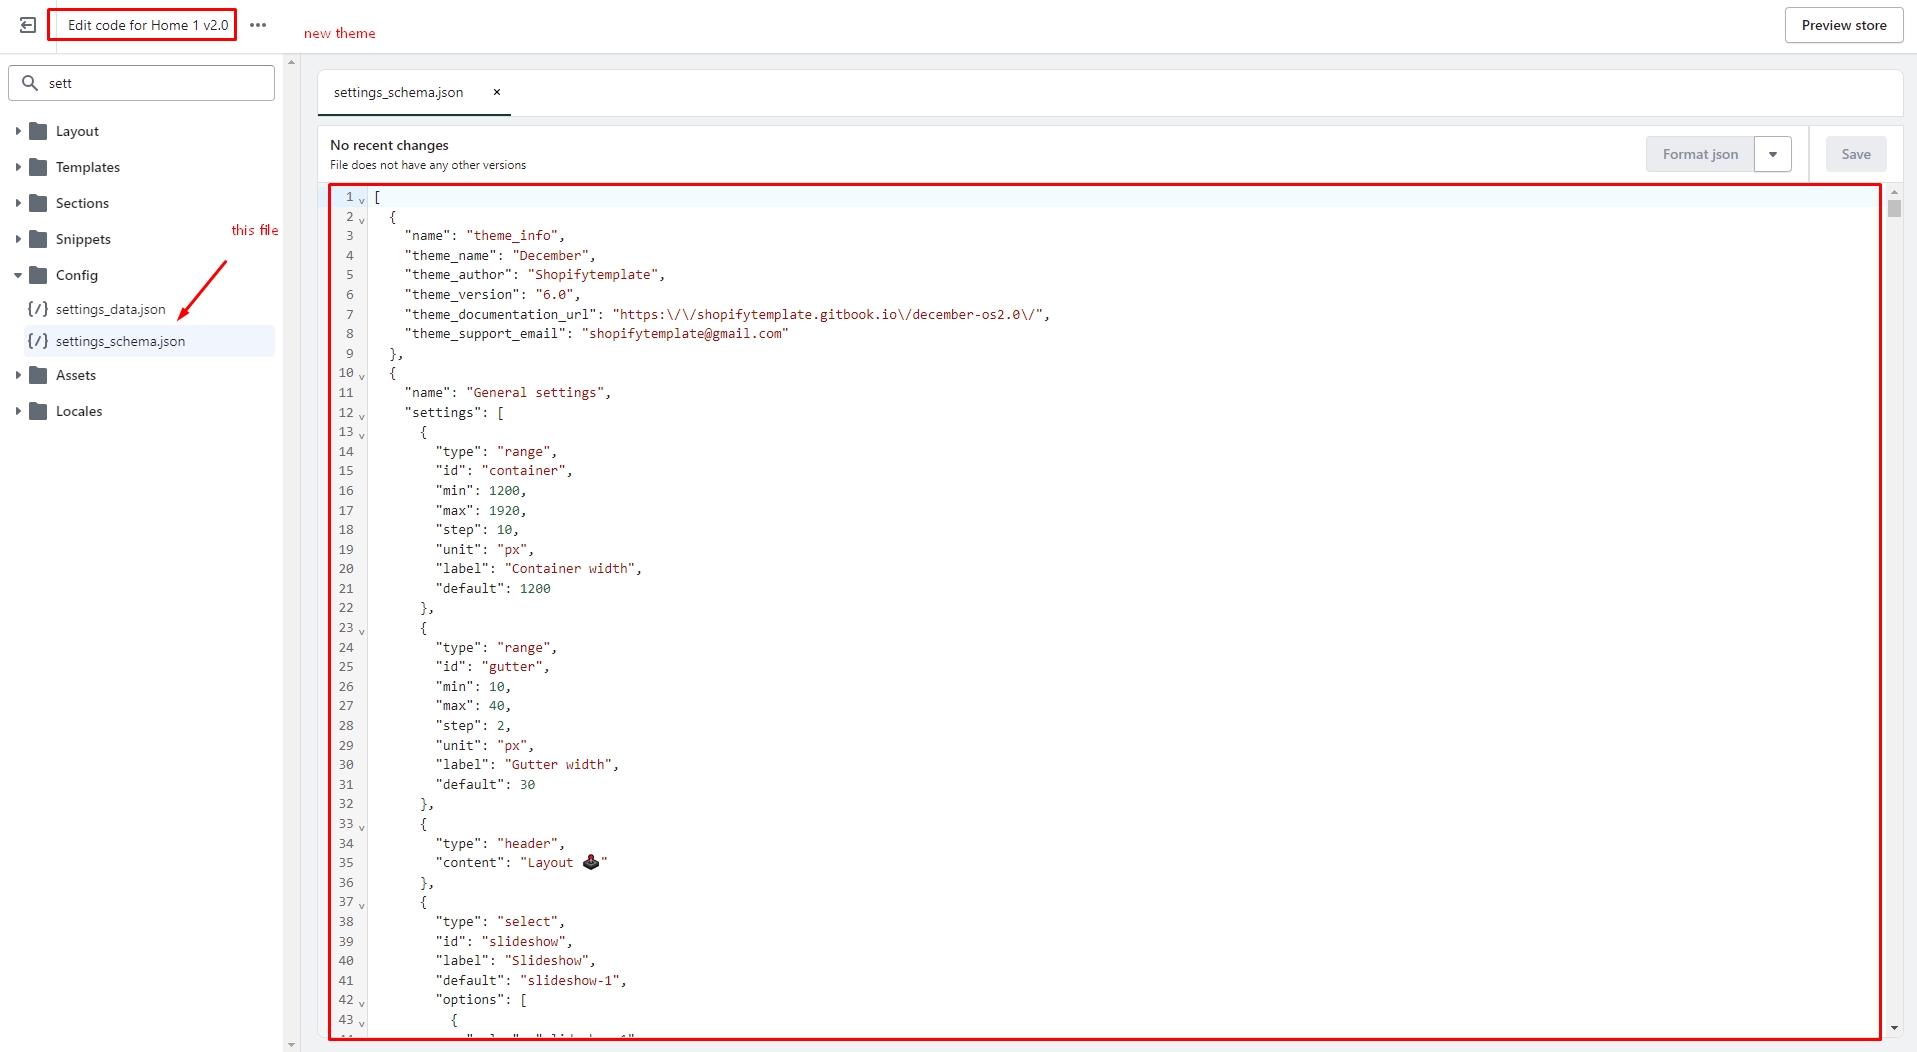Select the settings_schema.json tab

pos(399,92)
